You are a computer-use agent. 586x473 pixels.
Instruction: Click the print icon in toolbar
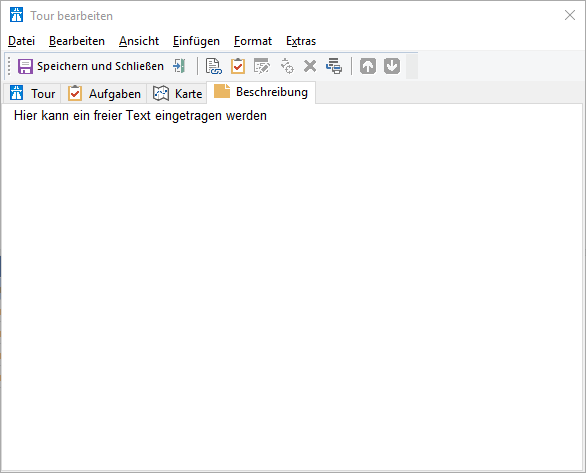pyautogui.click(x=334, y=66)
